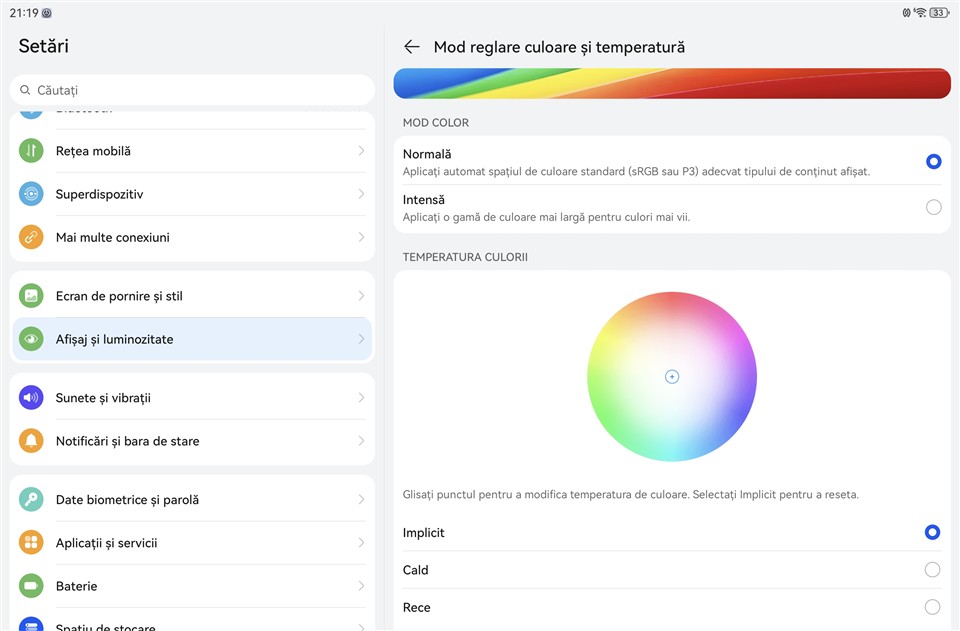The width and height of the screenshot is (960, 631).
Task: Select the Intensă color mode
Action: coord(933,207)
